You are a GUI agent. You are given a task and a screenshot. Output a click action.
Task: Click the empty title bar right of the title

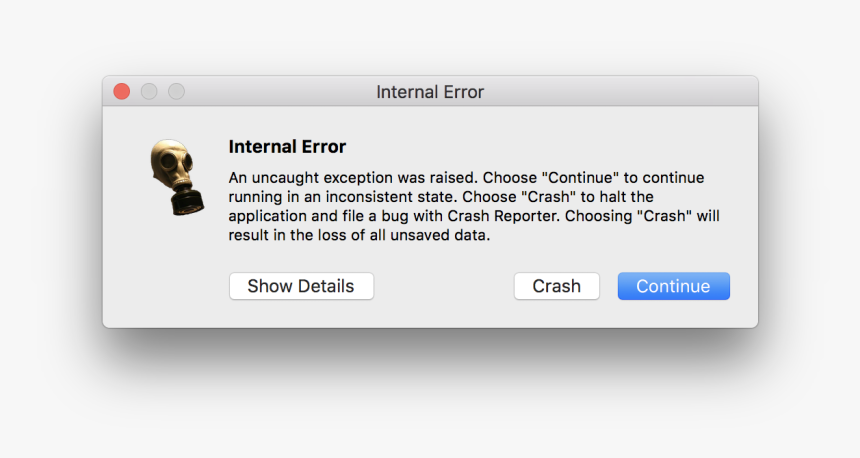click(x=620, y=92)
